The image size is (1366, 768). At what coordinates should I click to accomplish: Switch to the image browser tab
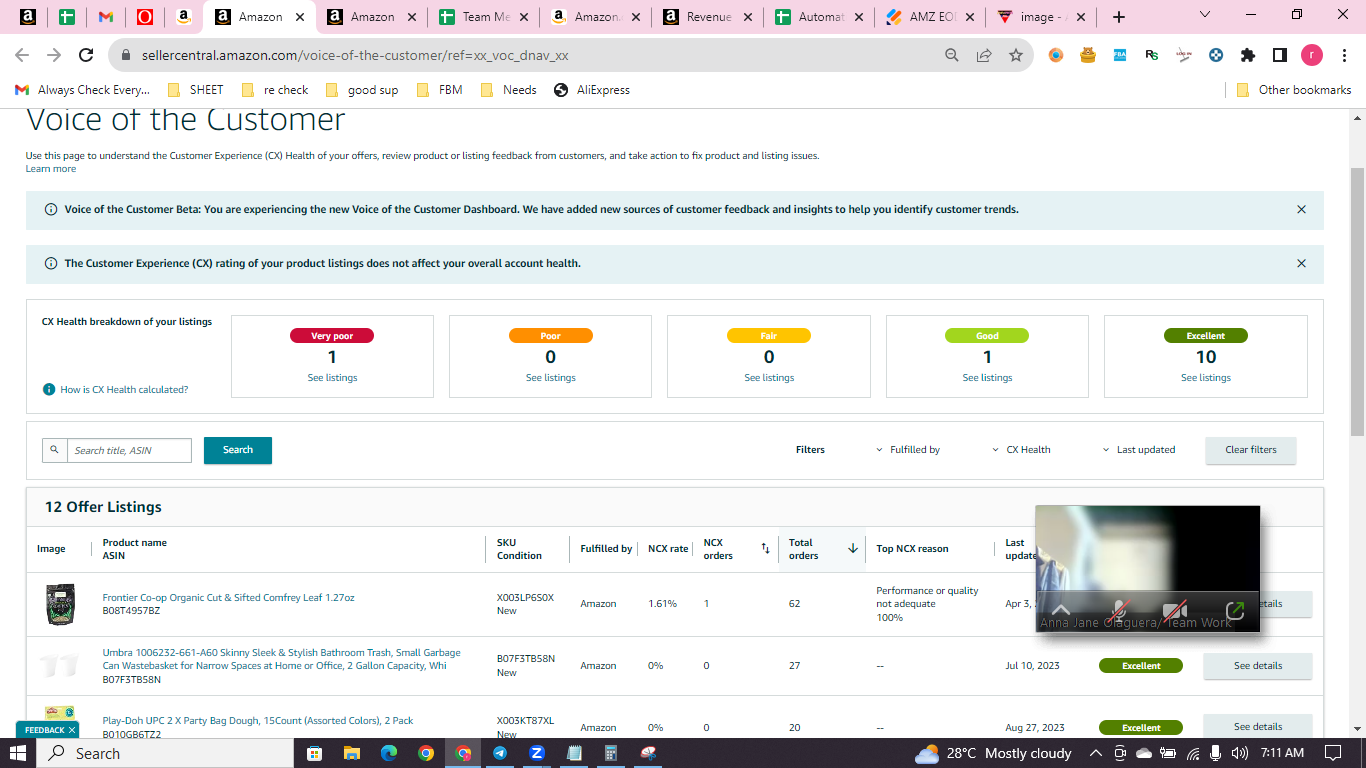[x=1043, y=17]
